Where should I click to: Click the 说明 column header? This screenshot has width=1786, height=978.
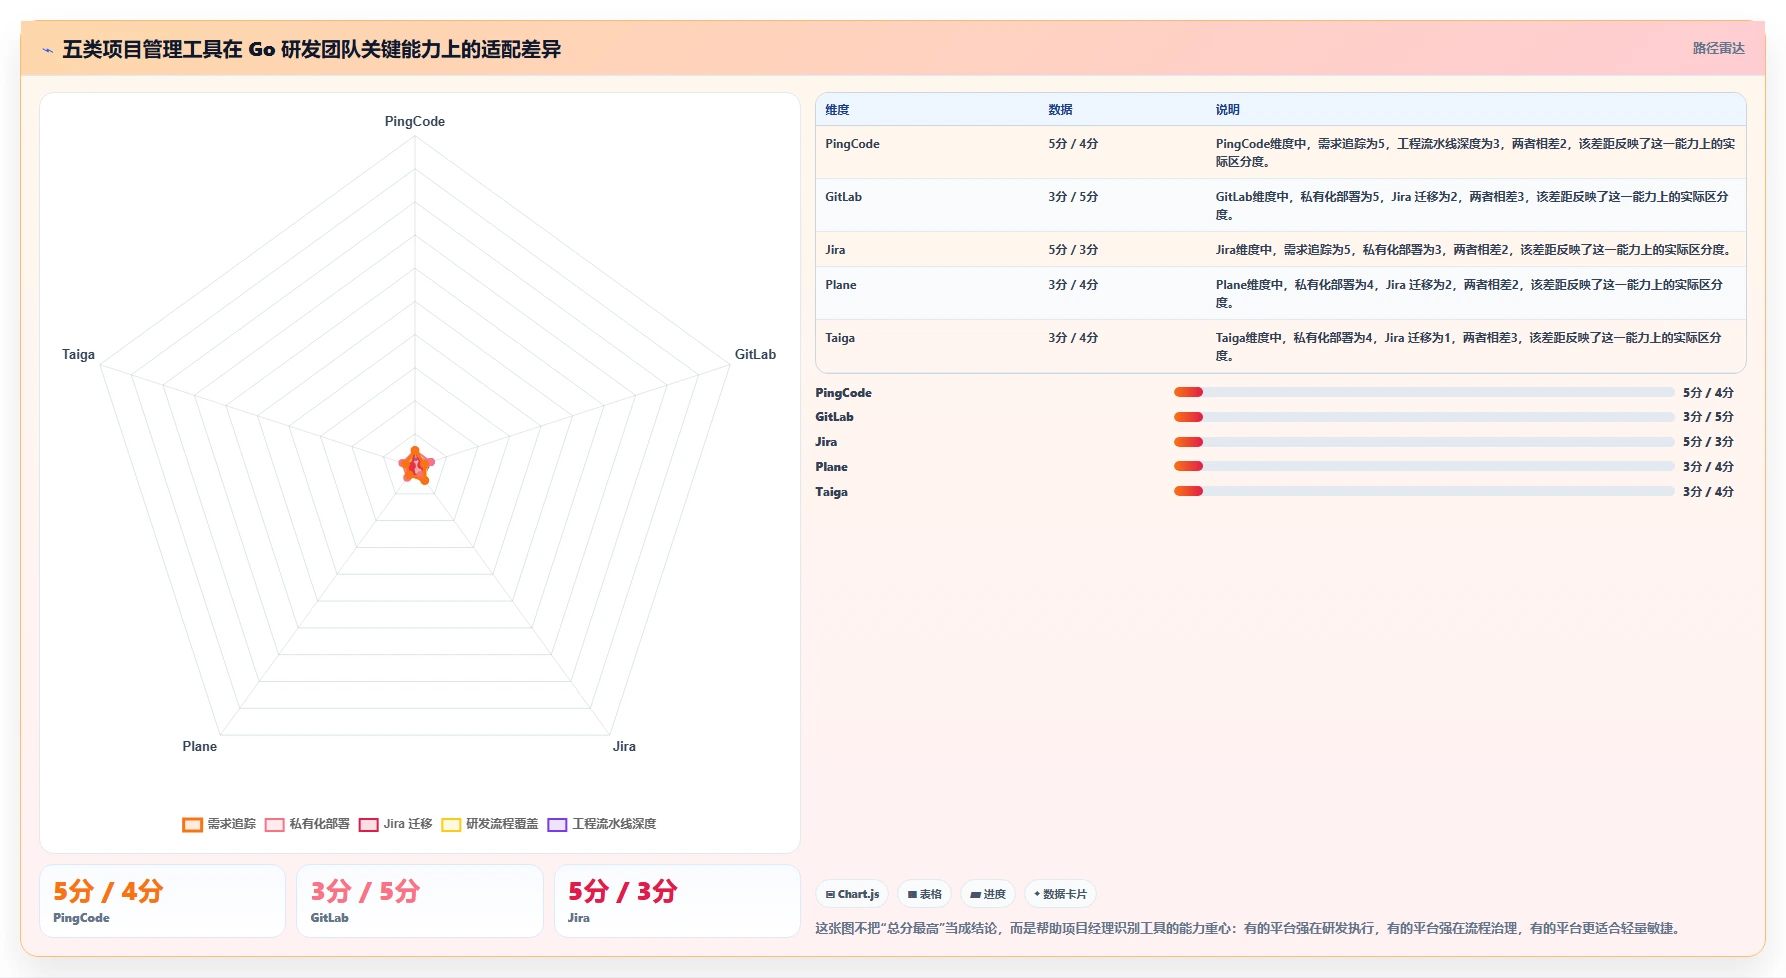(1227, 110)
